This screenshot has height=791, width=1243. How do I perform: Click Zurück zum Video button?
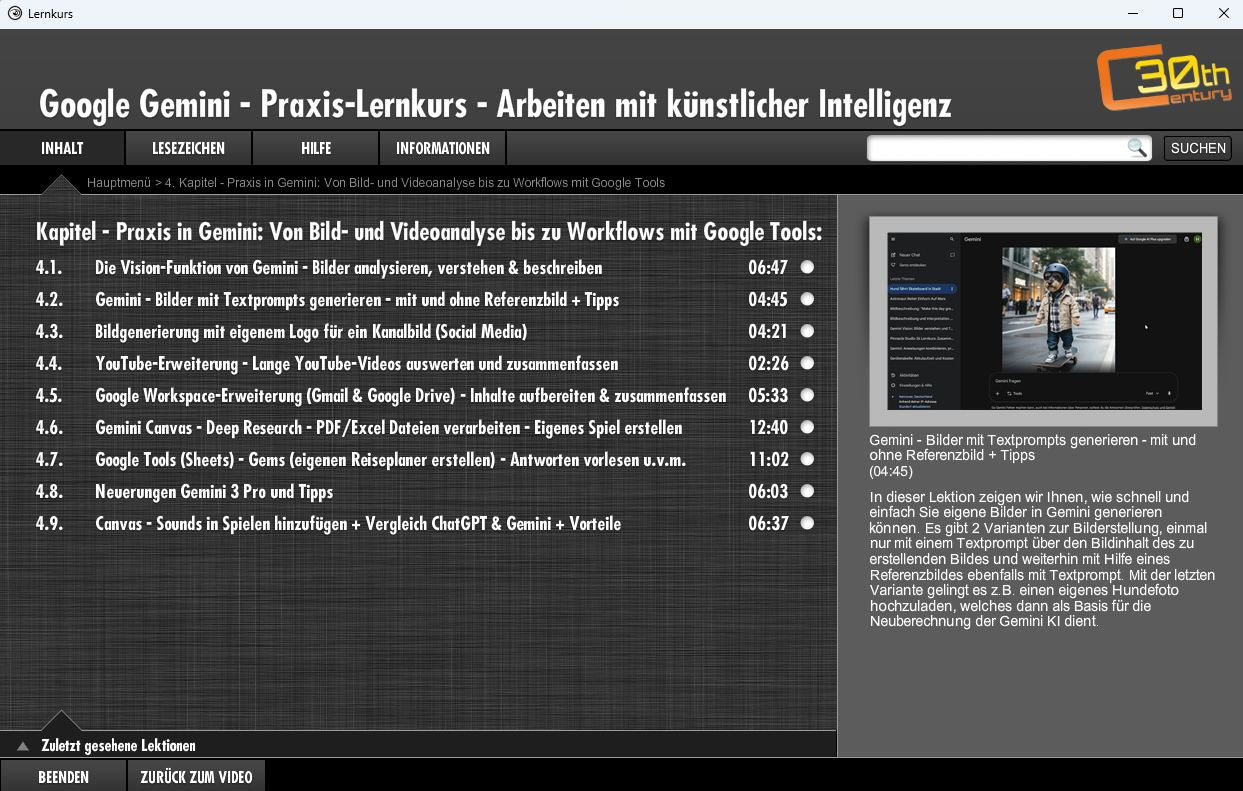point(196,777)
